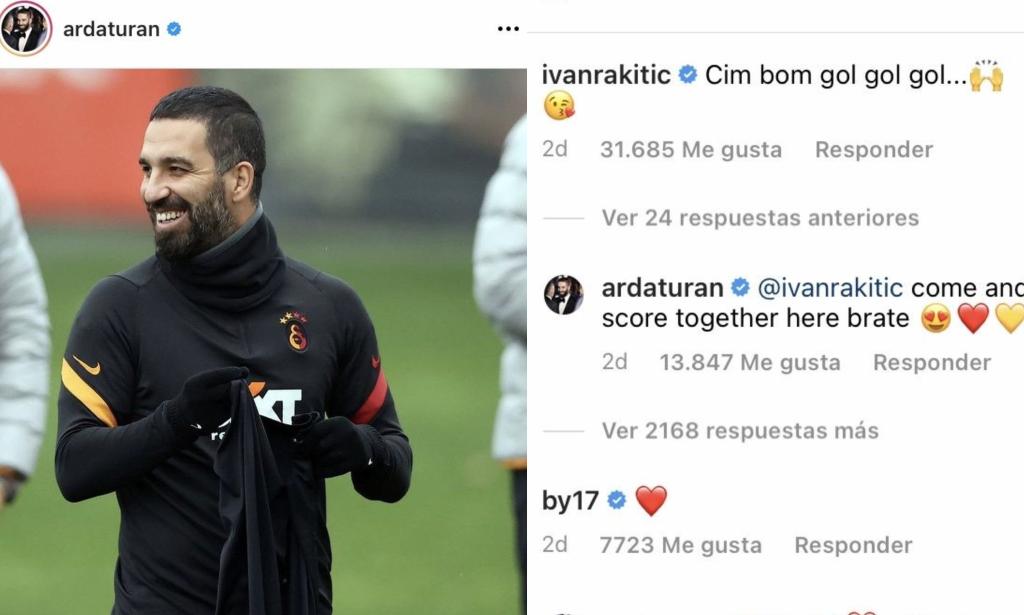This screenshot has width=1024, height=615.
Task: Click the red heart emoji in by17's comment
Action: [x=651, y=501]
